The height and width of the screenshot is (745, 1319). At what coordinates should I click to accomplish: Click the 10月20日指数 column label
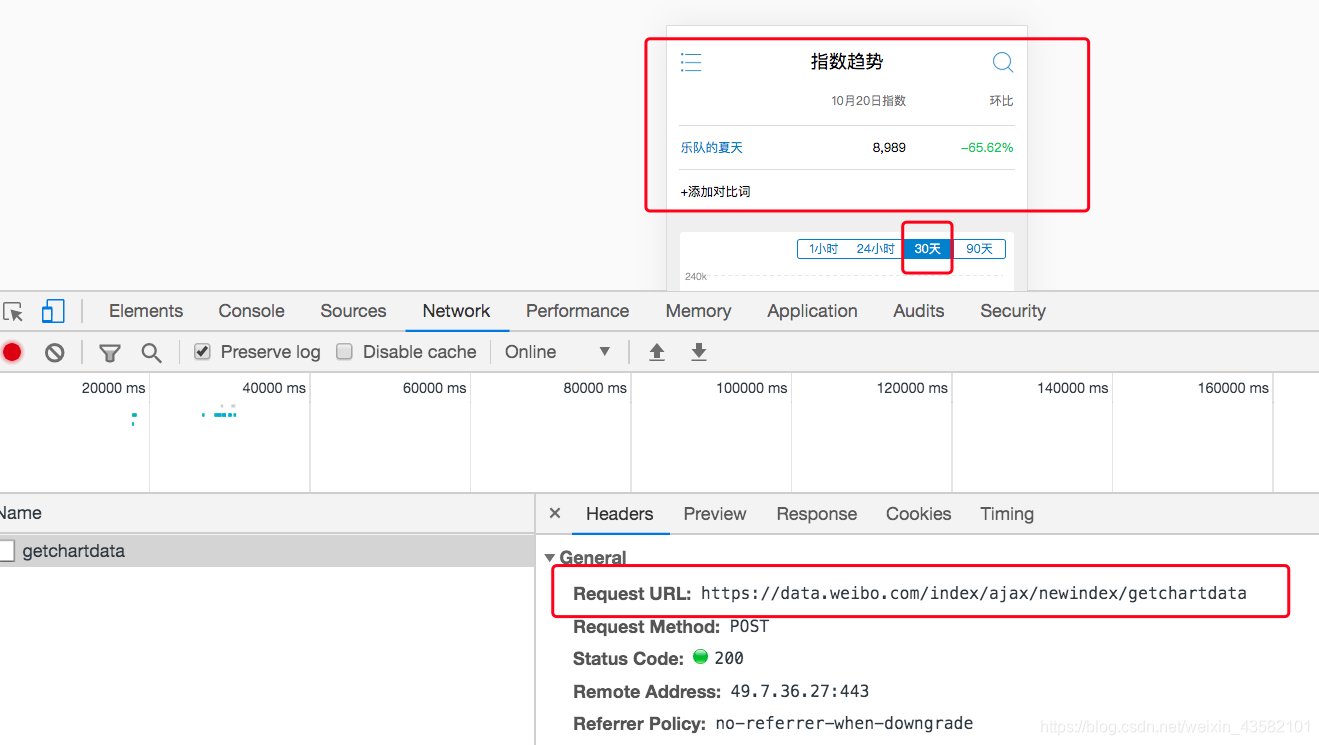[868, 101]
